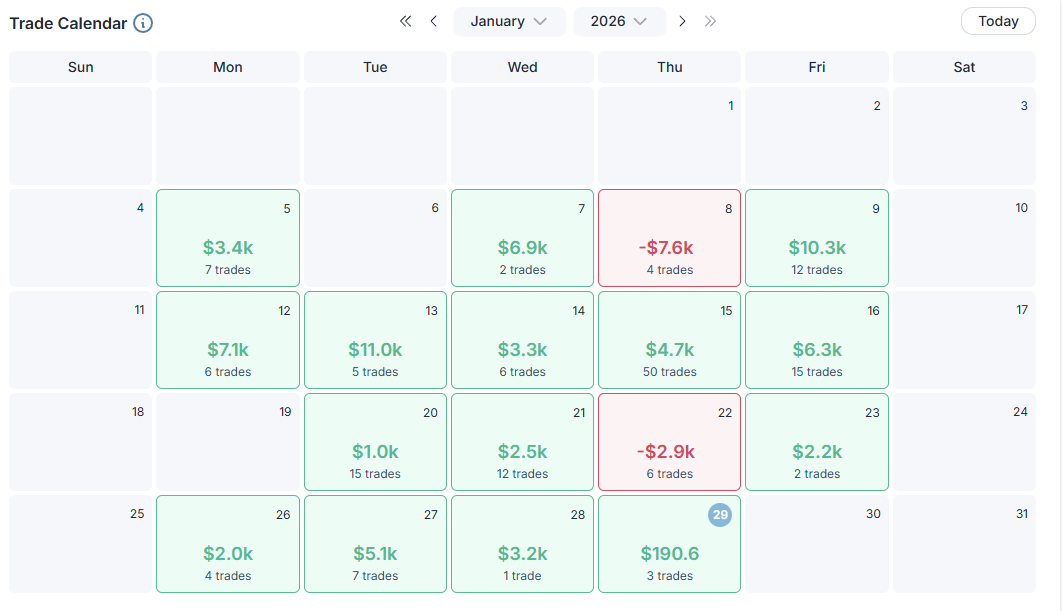The image size is (1062, 611).
Task: Open January 8 loss cell -$7.6k
Action: click(669, 238)
